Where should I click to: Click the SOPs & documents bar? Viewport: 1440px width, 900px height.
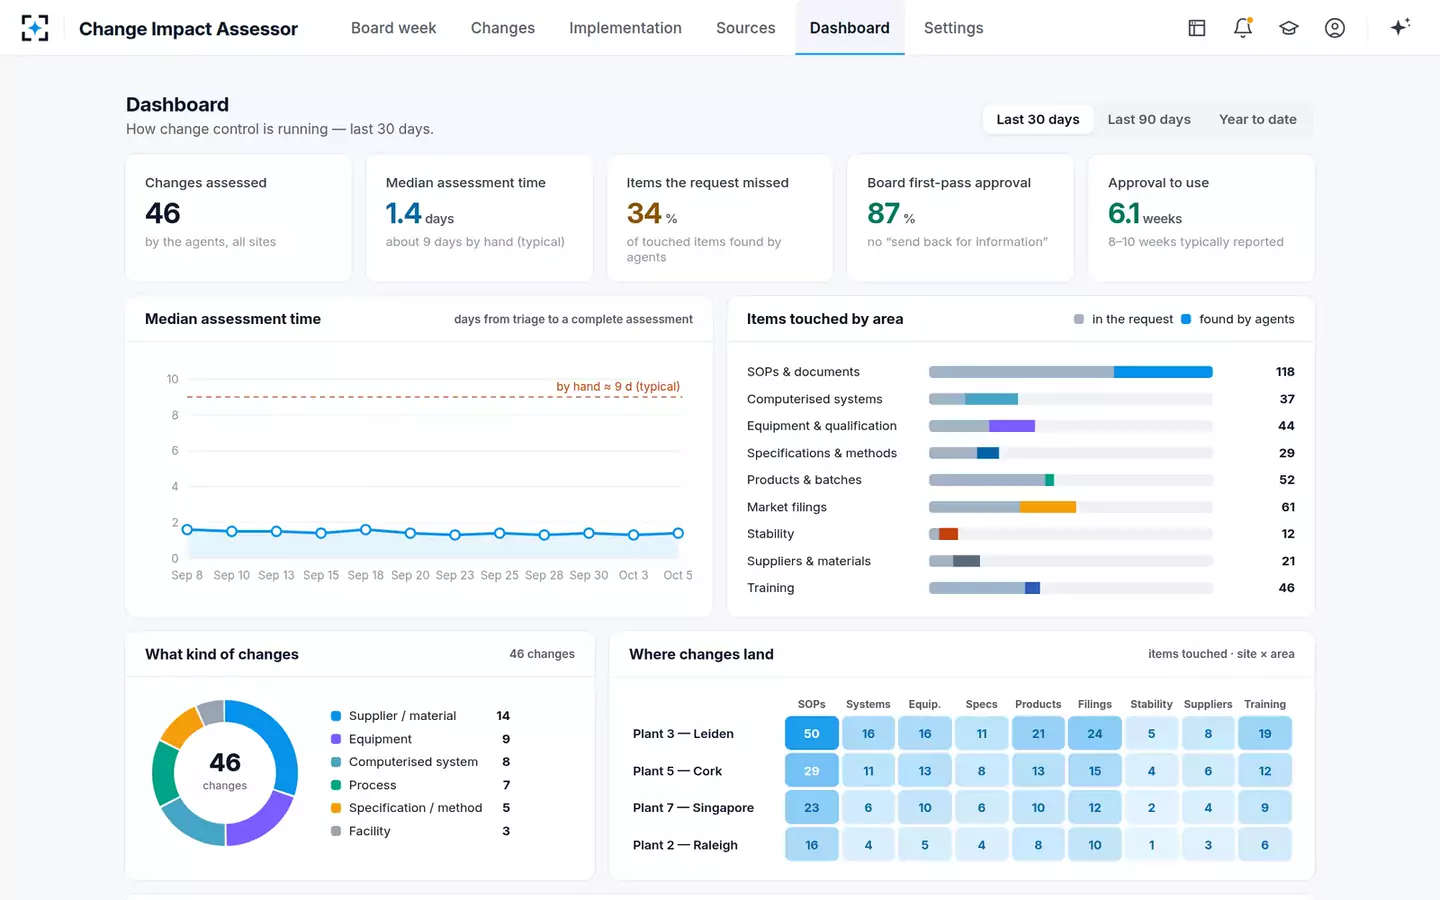tap(1070, 372)
